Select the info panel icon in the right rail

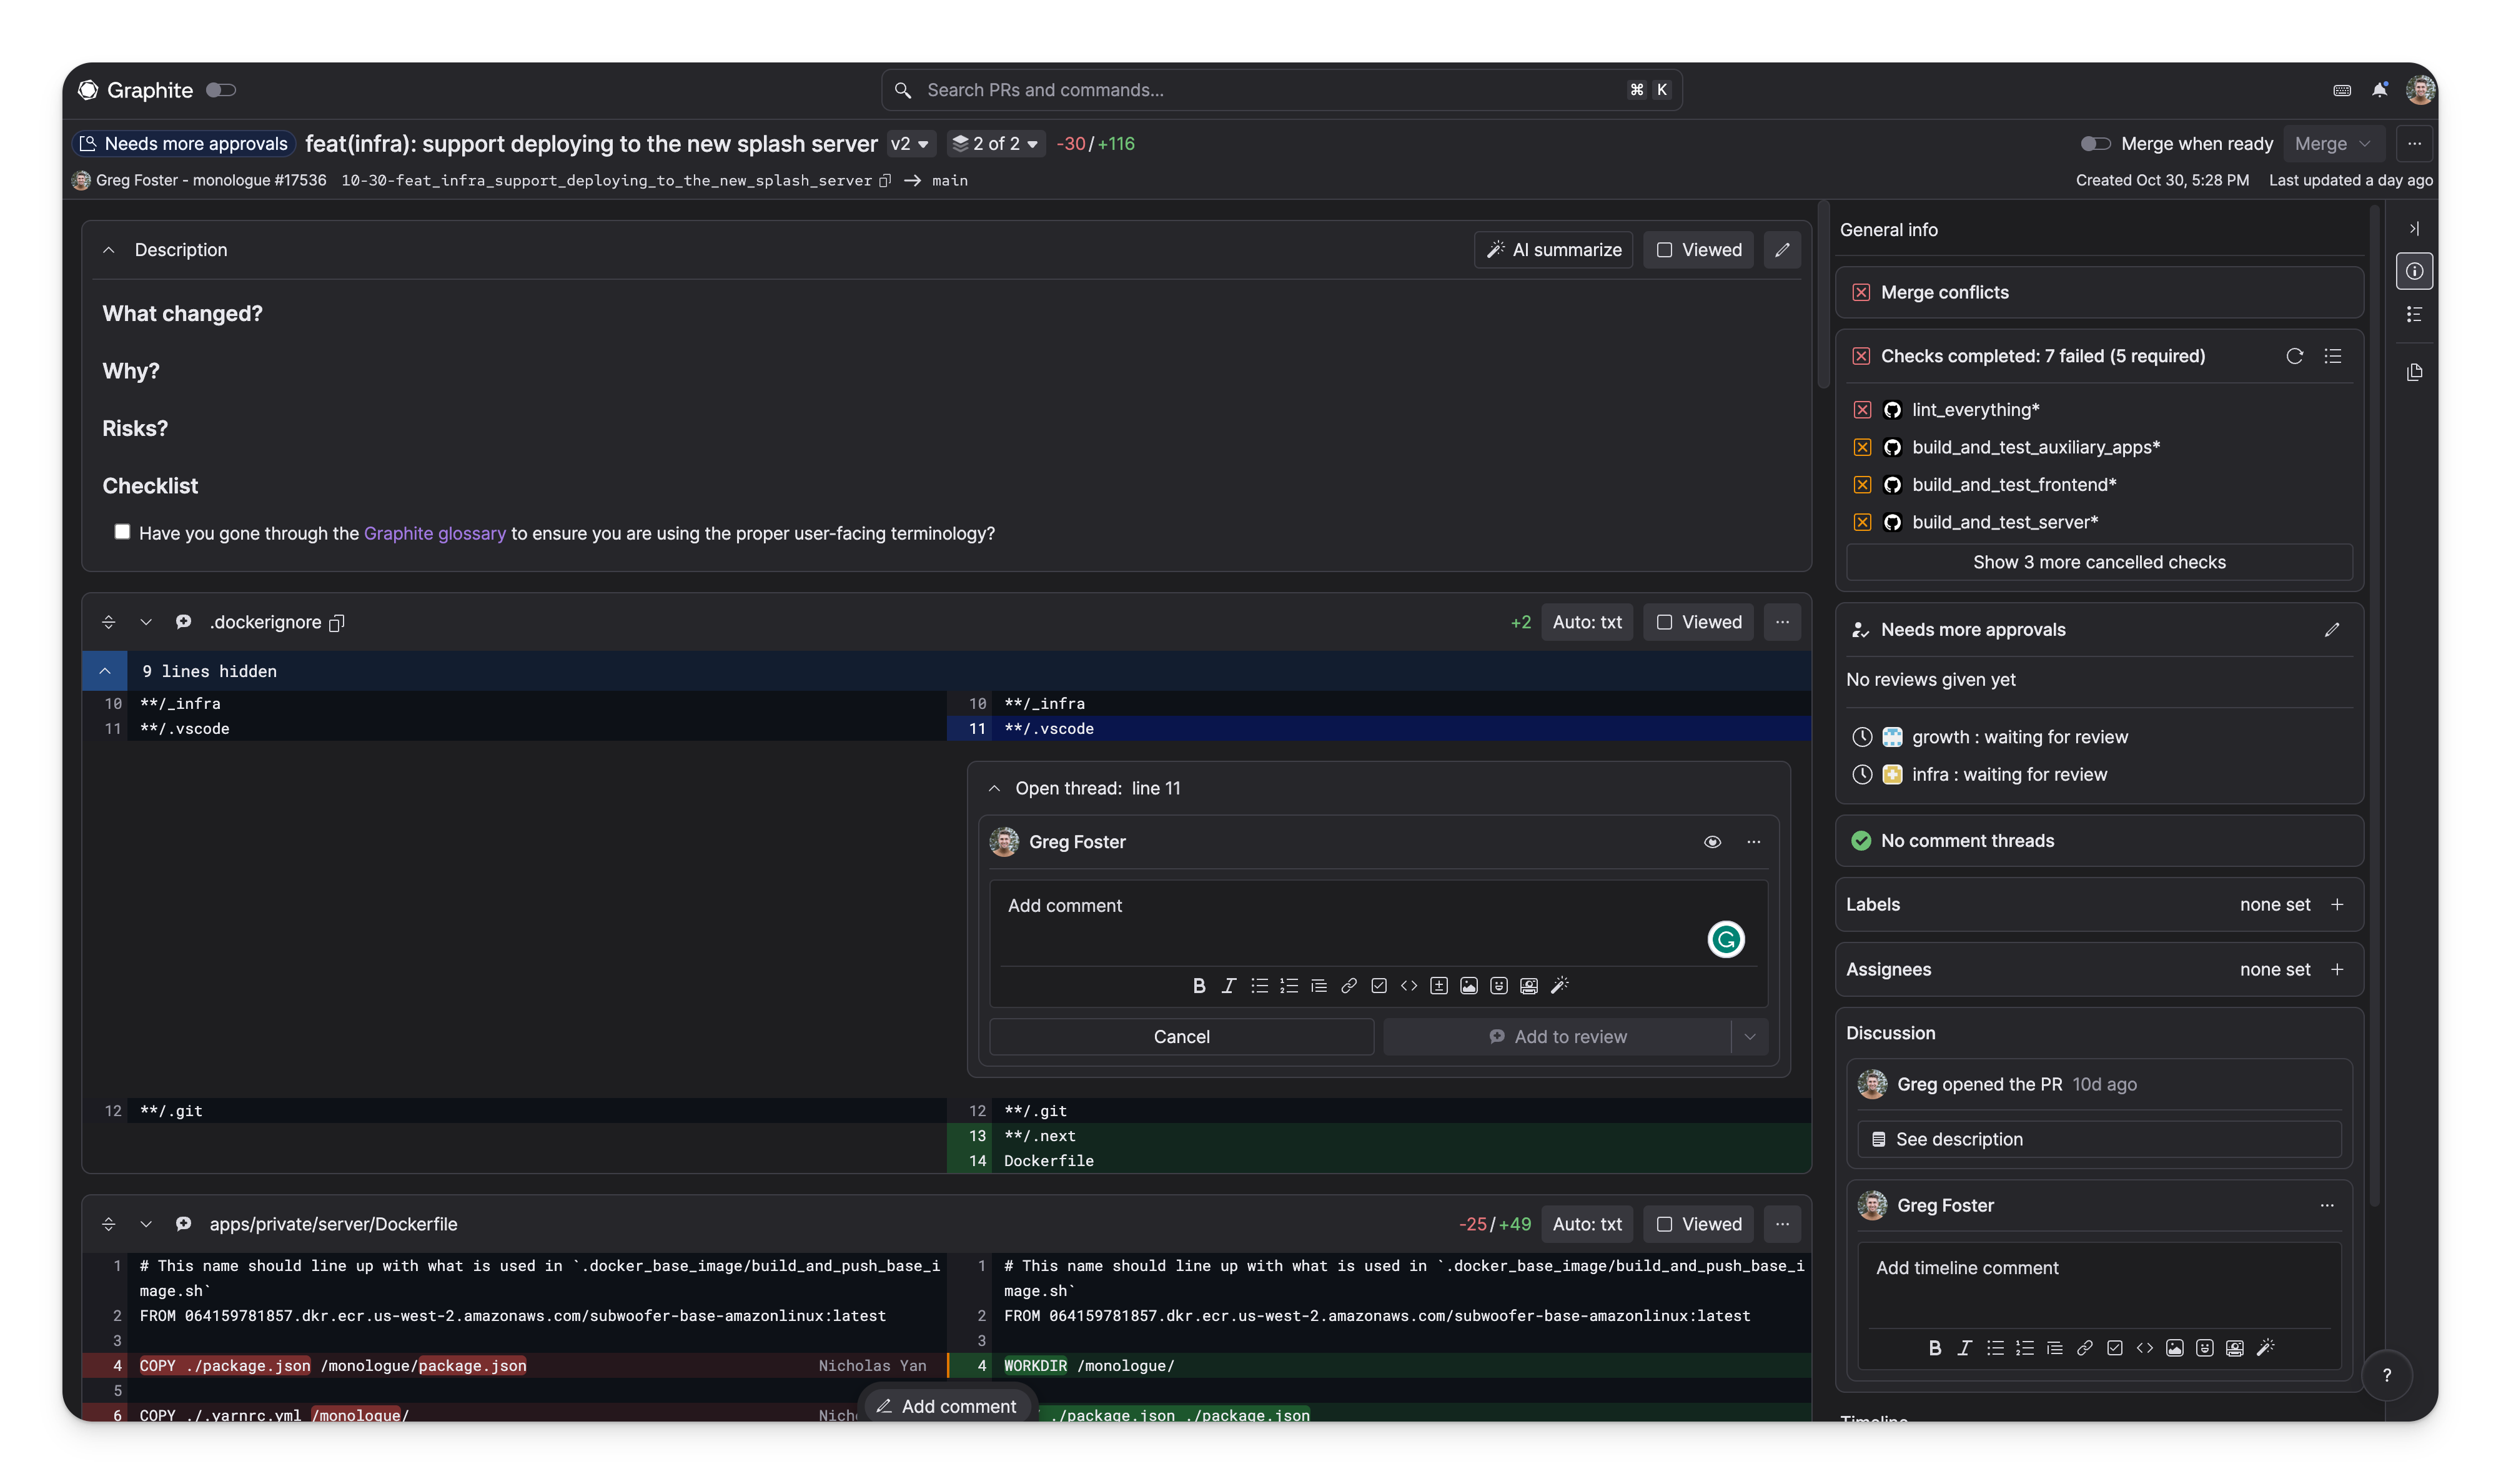2415,270
